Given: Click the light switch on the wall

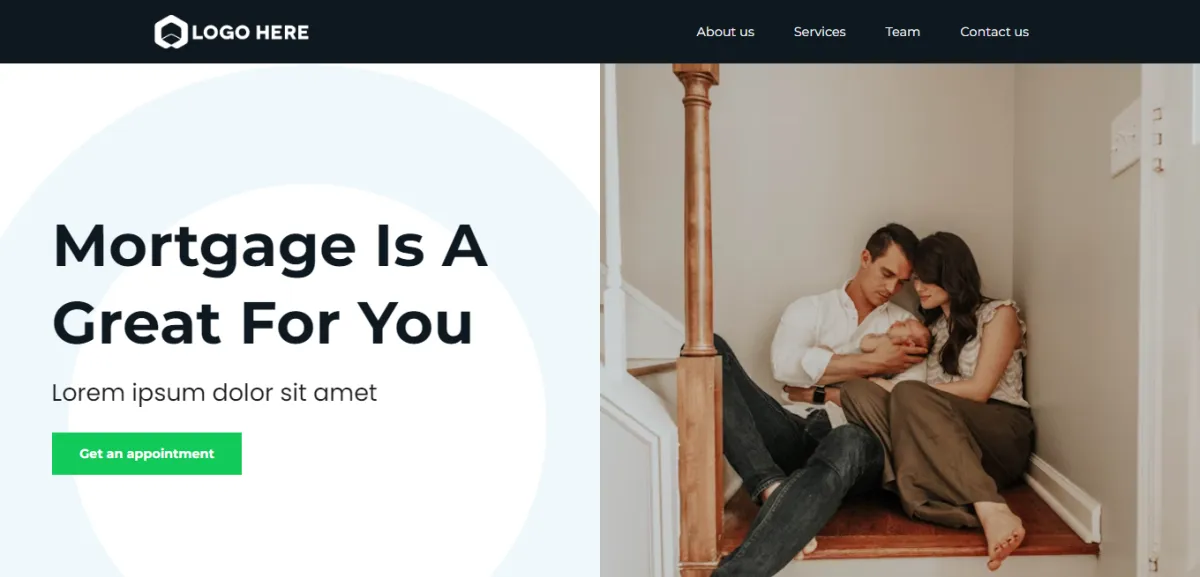Looking at the screenshot, I should [1125, 138].
